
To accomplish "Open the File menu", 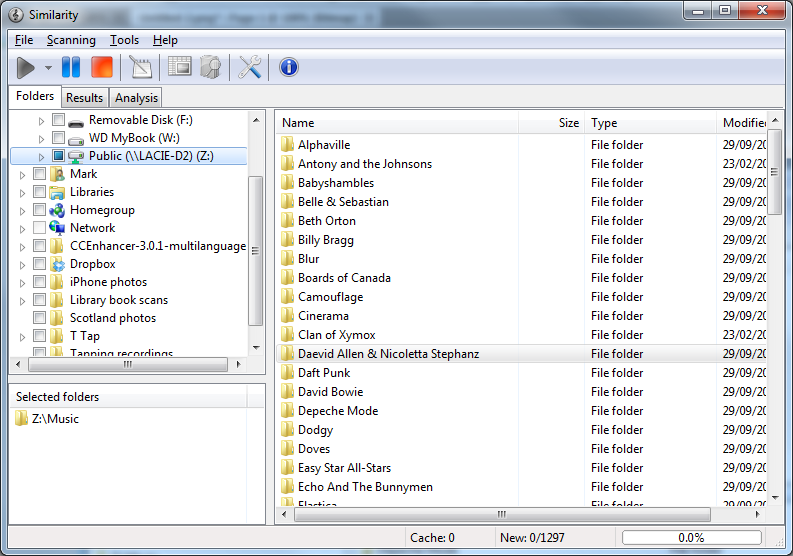I will pyautogui.click(x=24, y=40).
